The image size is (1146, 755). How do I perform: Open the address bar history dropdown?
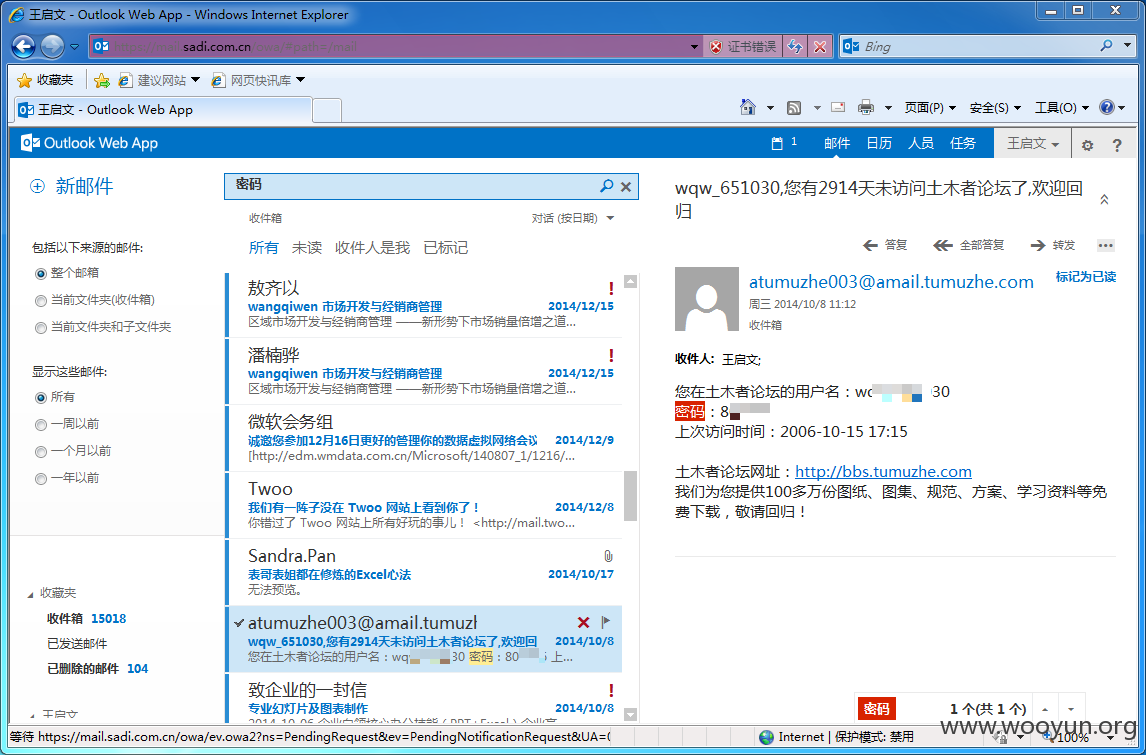695,47
